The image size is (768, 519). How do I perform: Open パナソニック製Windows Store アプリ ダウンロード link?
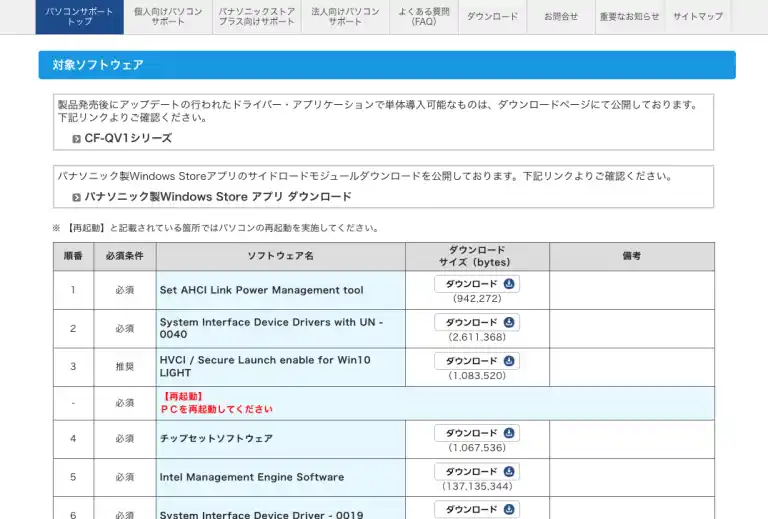point(218,197)
